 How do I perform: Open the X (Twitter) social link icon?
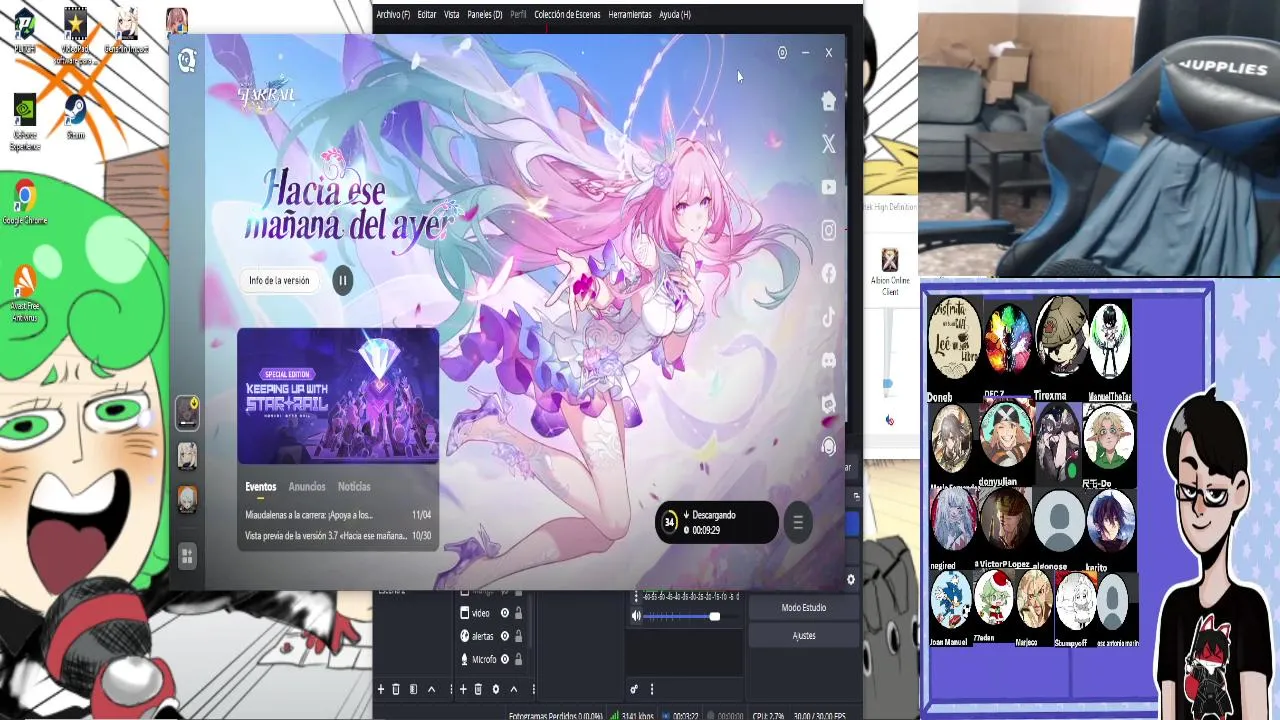(x=828, y=144)
